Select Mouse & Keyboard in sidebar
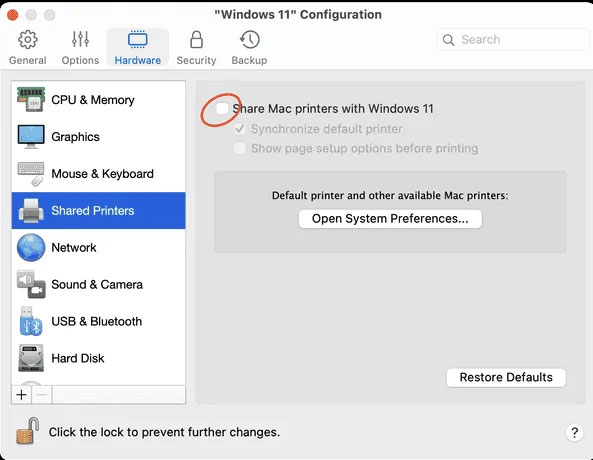The height and width of the screenshot is (460, 593). [99, 174]
